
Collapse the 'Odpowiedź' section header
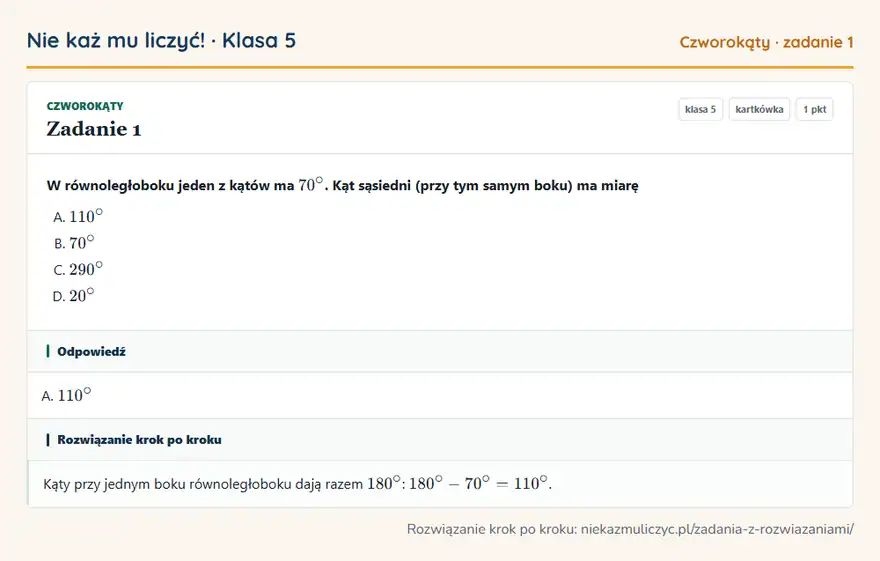click(440, 351)
